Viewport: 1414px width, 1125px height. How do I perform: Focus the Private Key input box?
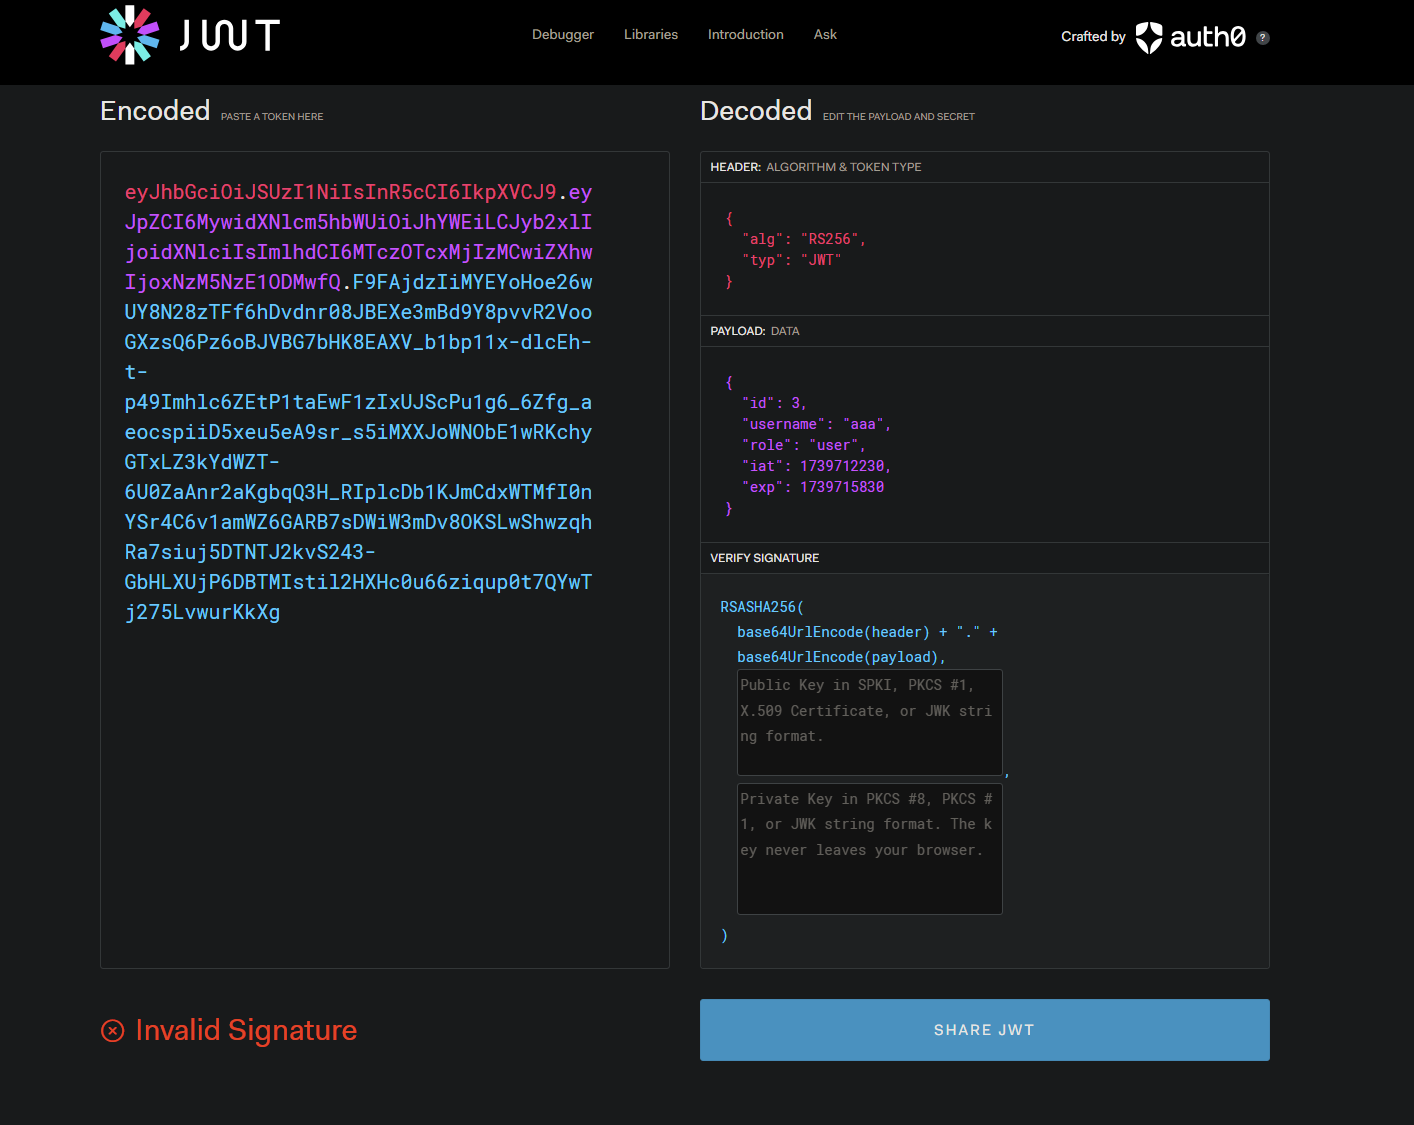click(869, 848)
